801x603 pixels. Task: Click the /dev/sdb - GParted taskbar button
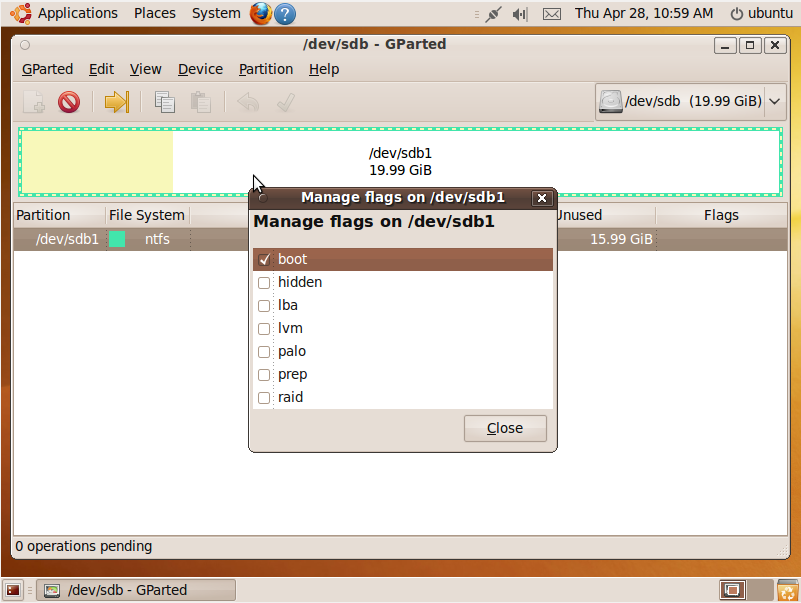(x=136, y=590)
